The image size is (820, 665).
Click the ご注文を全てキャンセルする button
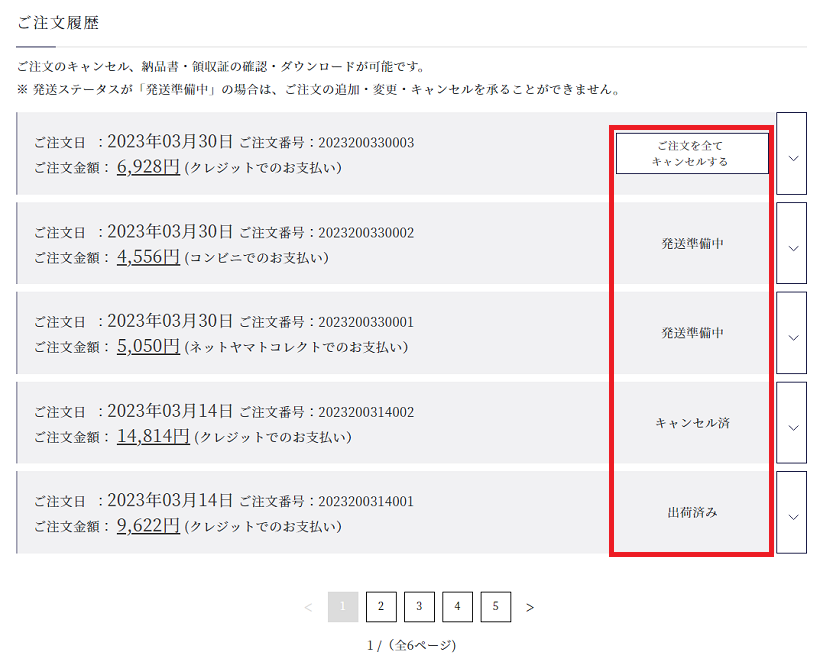[692, 153]
